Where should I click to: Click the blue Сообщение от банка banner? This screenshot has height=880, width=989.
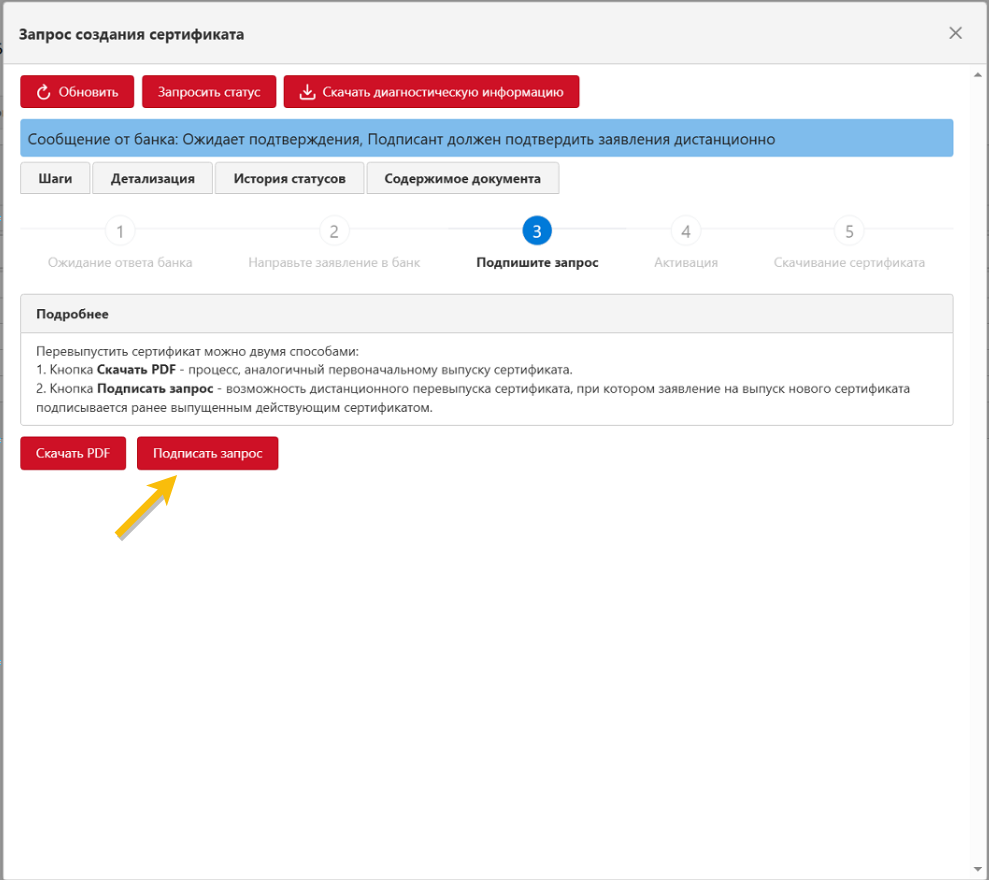point(486,139)
